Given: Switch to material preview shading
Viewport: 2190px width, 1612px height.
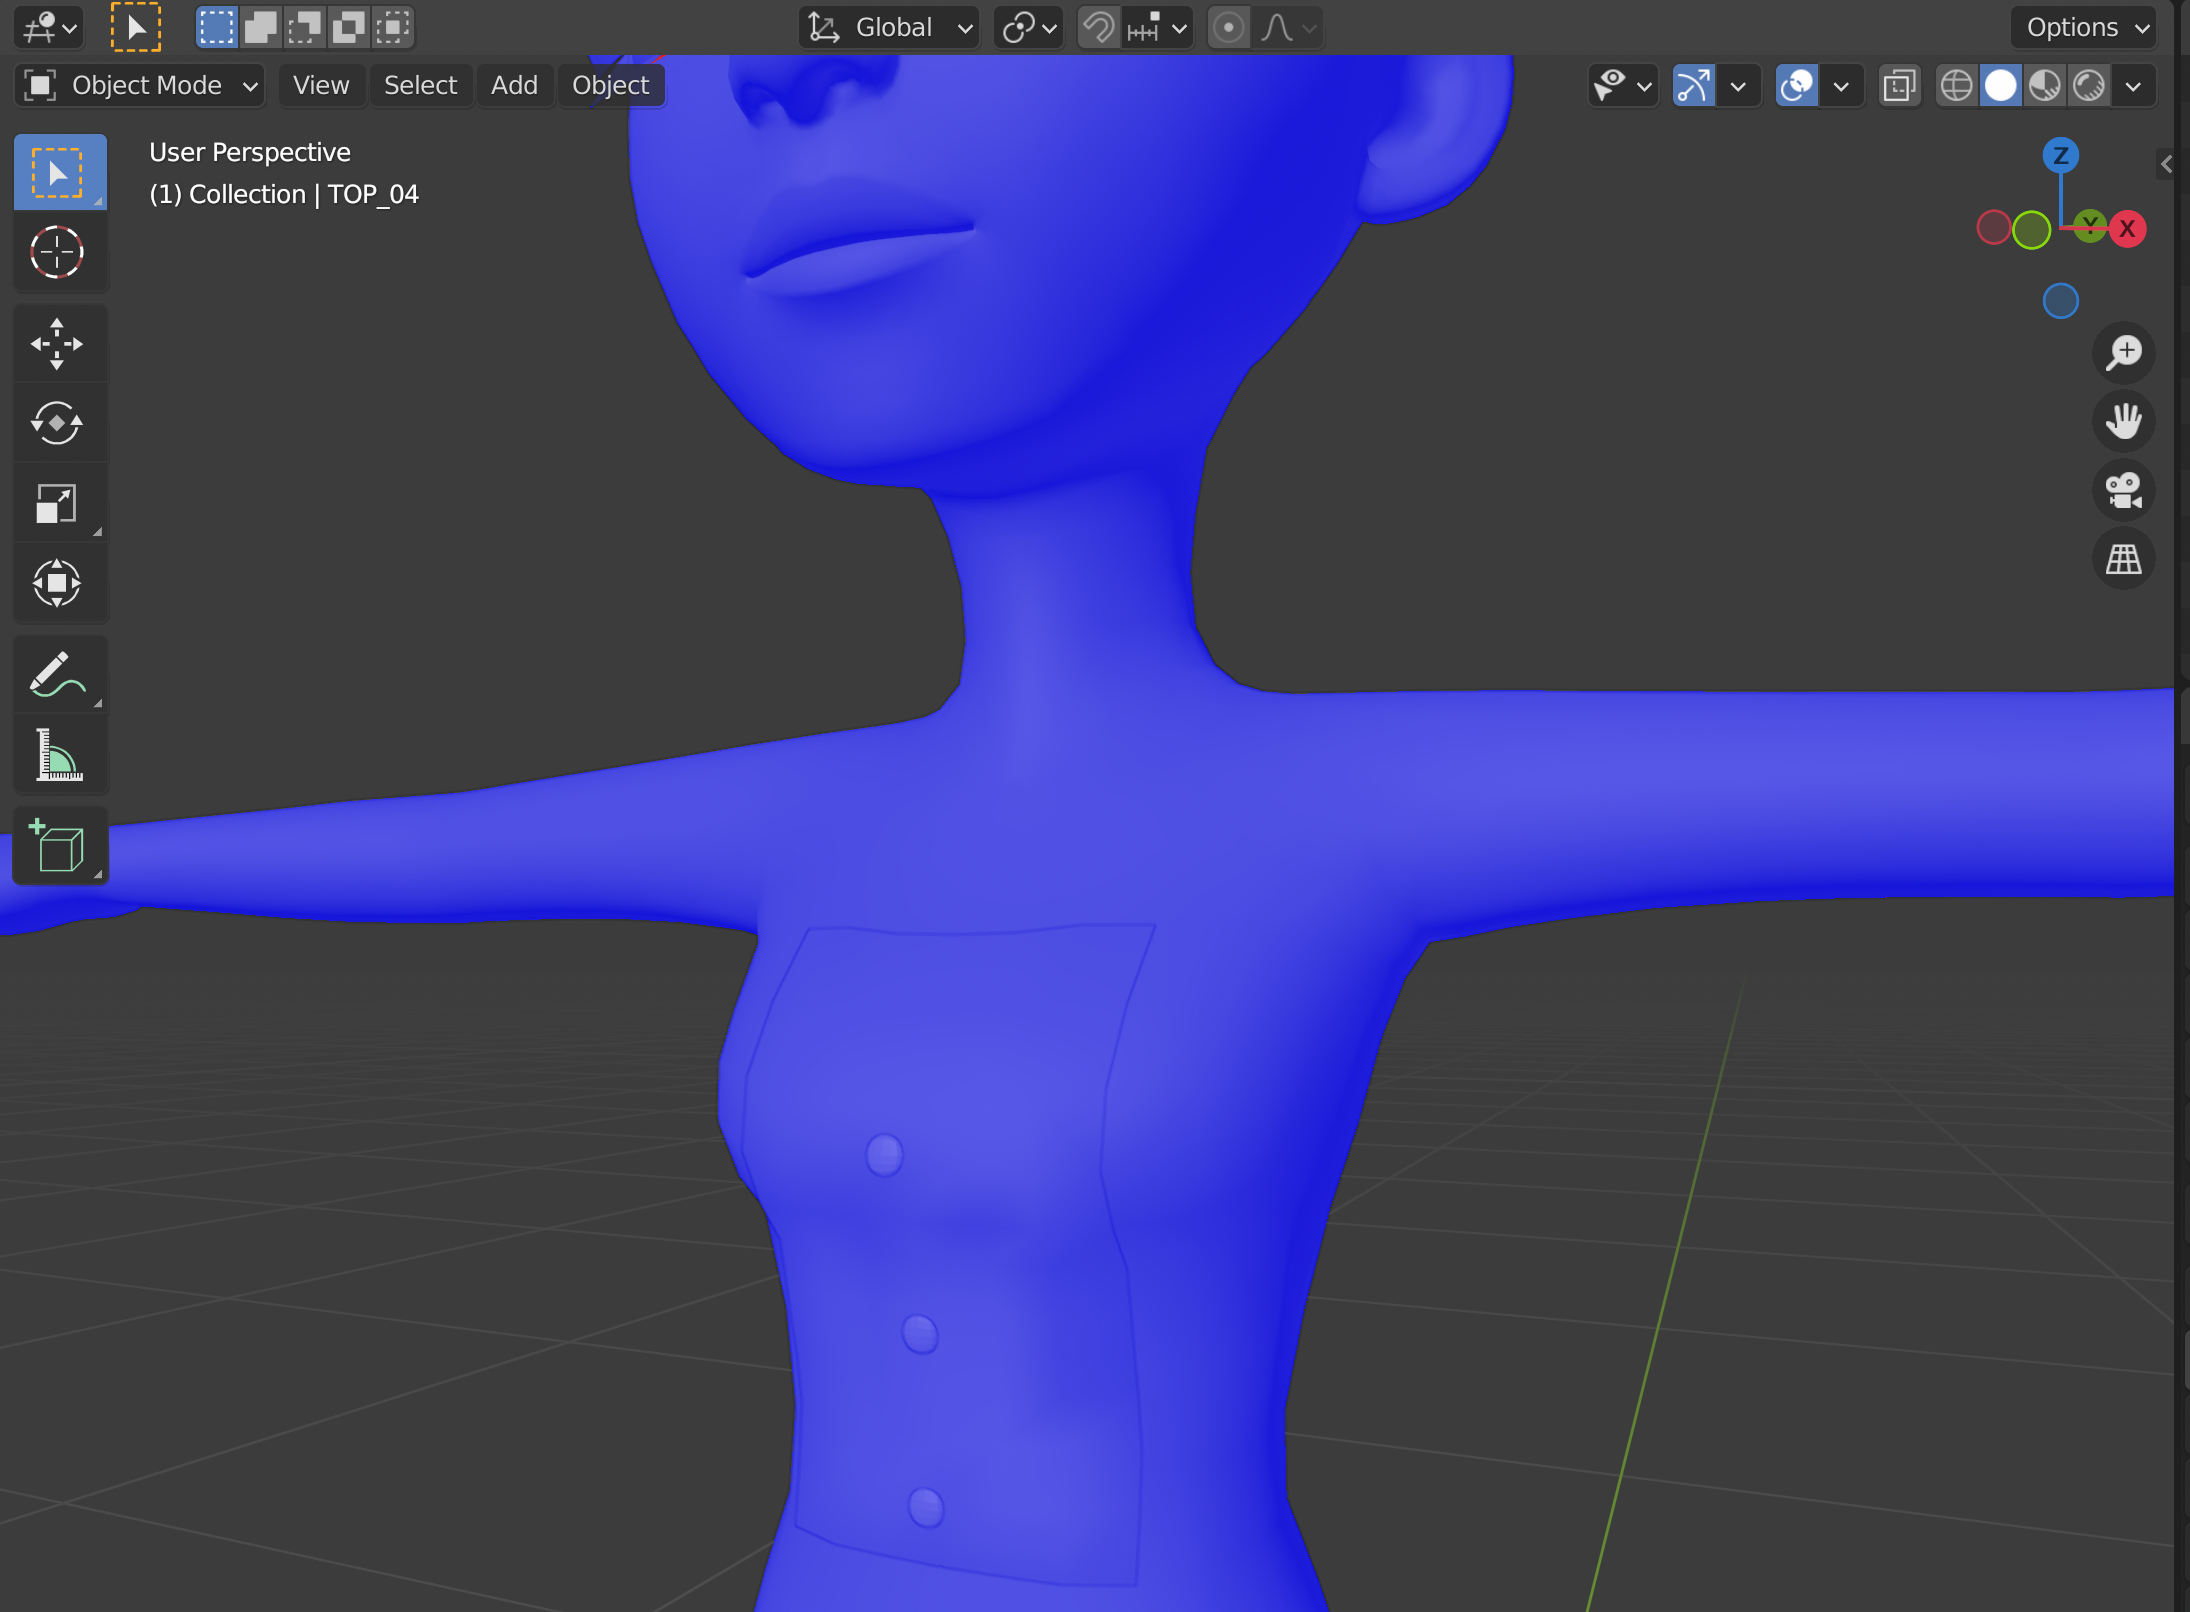Looking at the screenshot, I should [2045, 86].
